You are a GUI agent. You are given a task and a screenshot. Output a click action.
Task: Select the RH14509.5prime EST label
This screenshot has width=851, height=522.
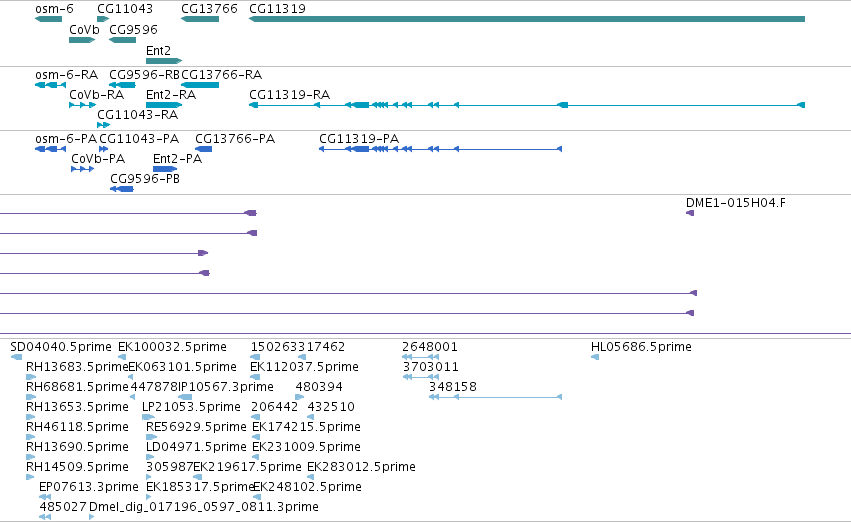pos(78,467)
